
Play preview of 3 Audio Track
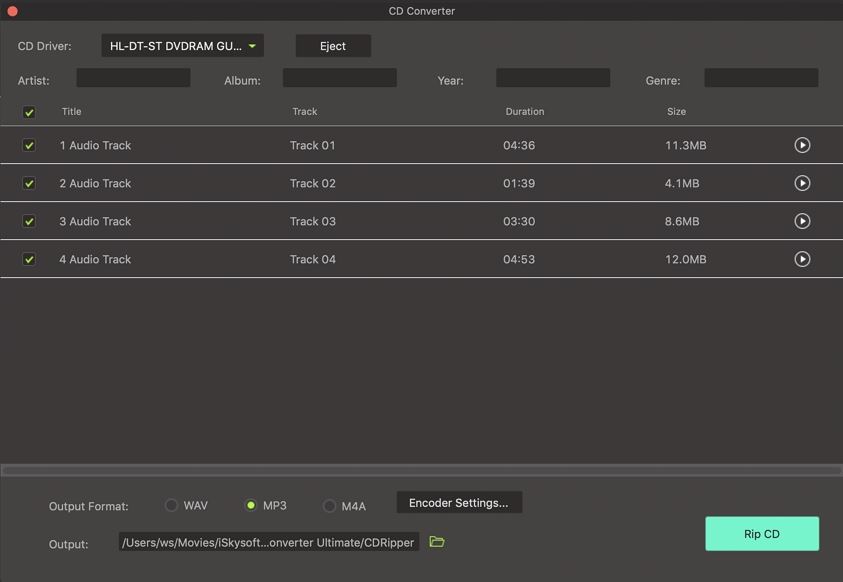click(x=802, y=221)
